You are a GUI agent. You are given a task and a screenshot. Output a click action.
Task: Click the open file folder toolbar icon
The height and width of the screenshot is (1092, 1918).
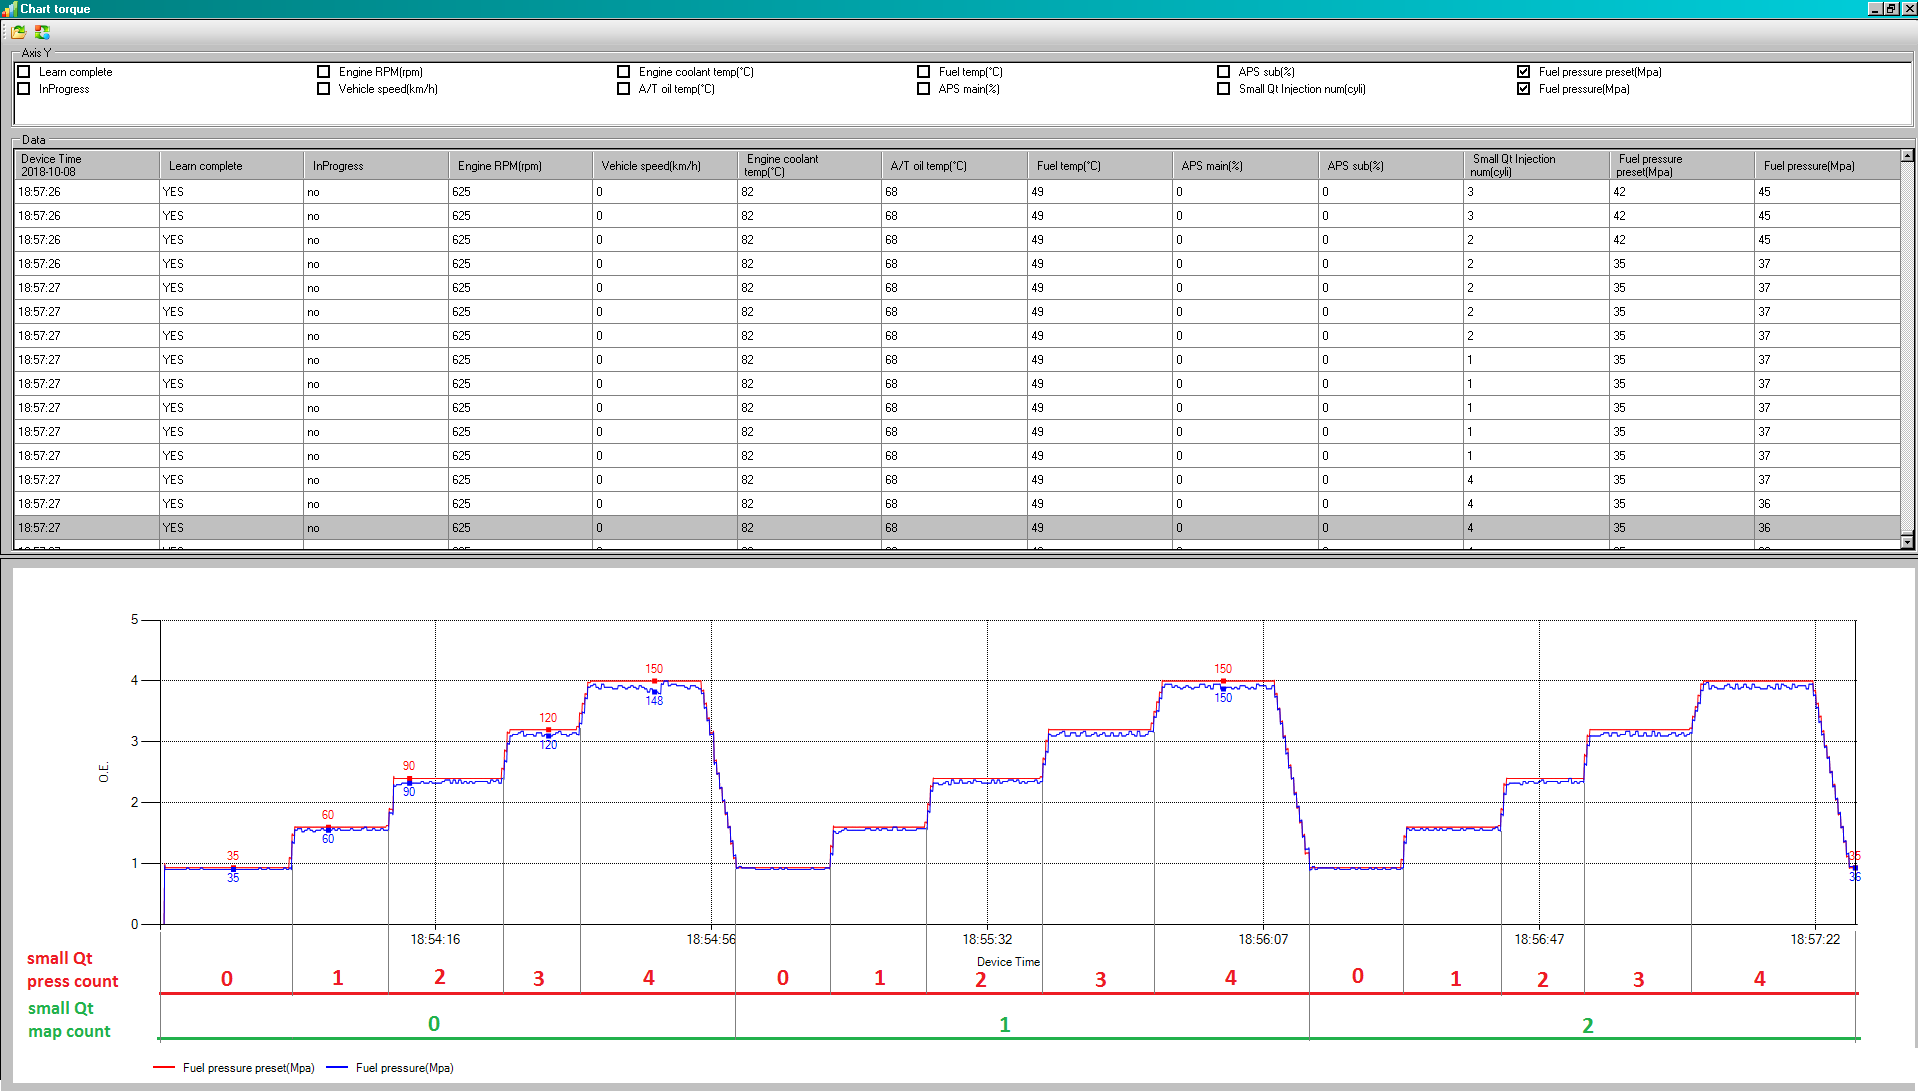pyautogui.click(x=19, y=32)
